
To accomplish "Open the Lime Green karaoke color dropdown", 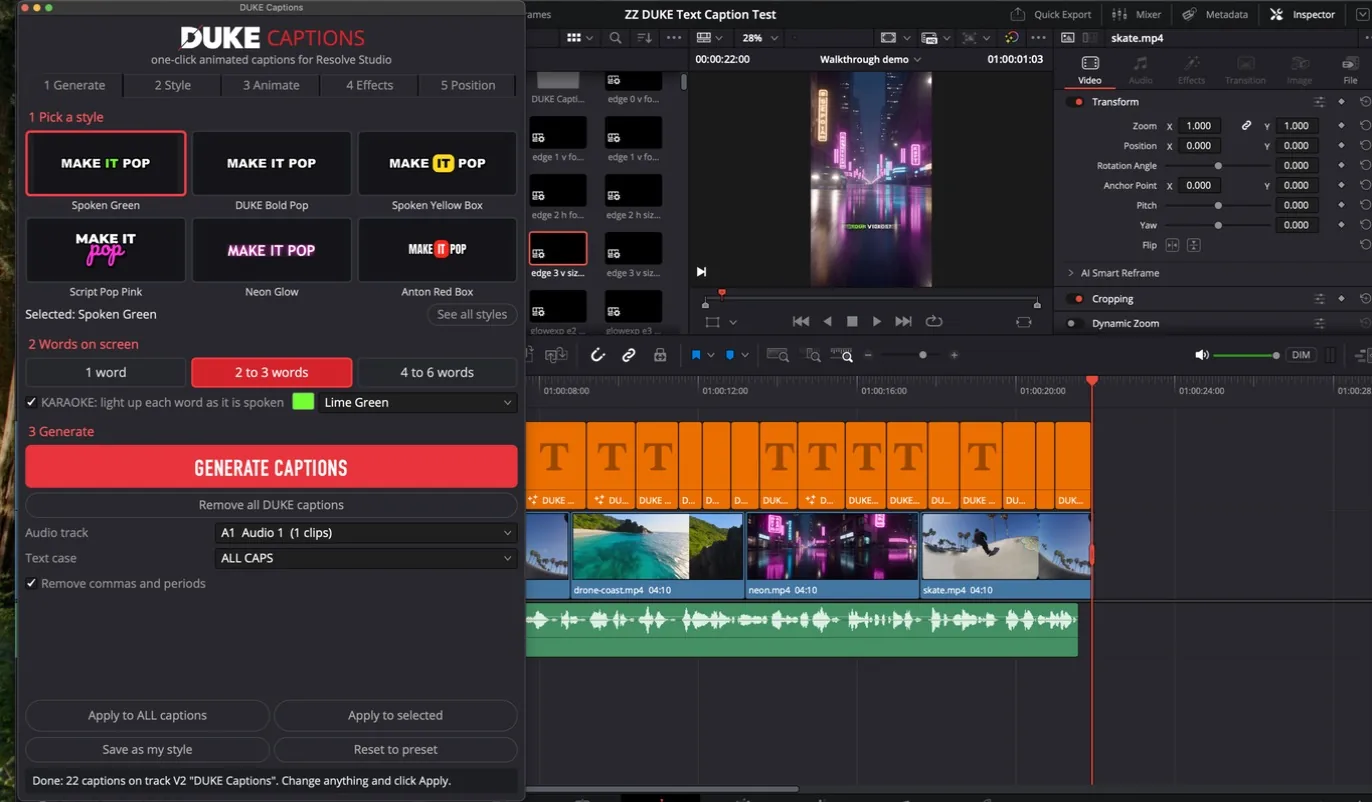I will (x=417, y=402).
